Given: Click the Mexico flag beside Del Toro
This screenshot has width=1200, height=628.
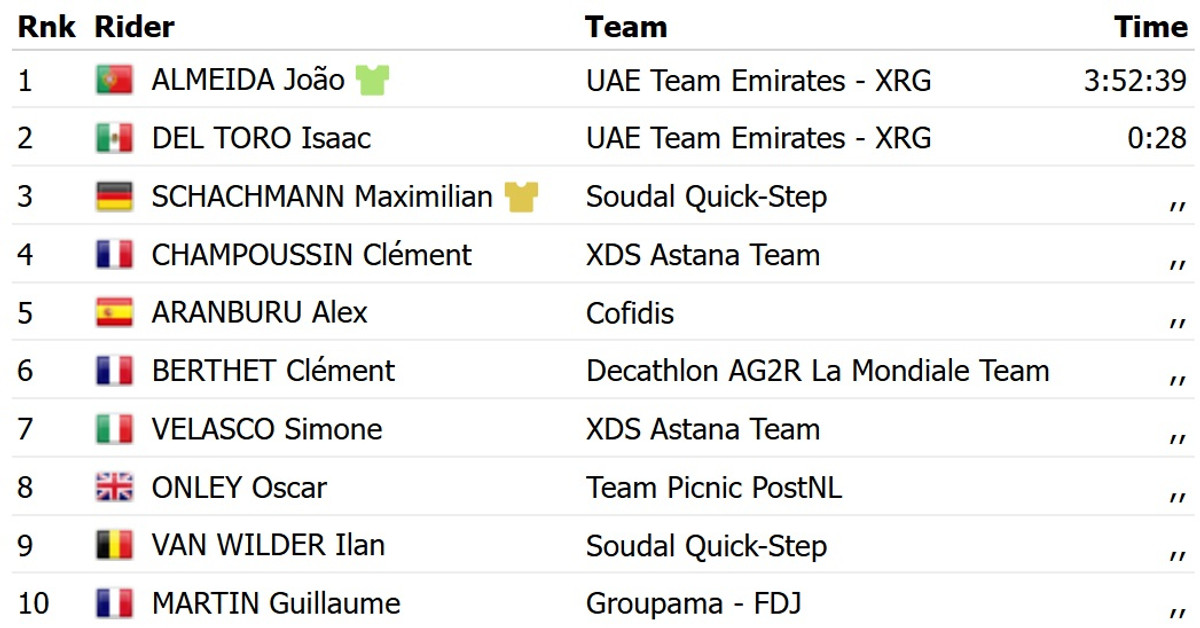Looking at the screenshot, I should click(114, 138).
